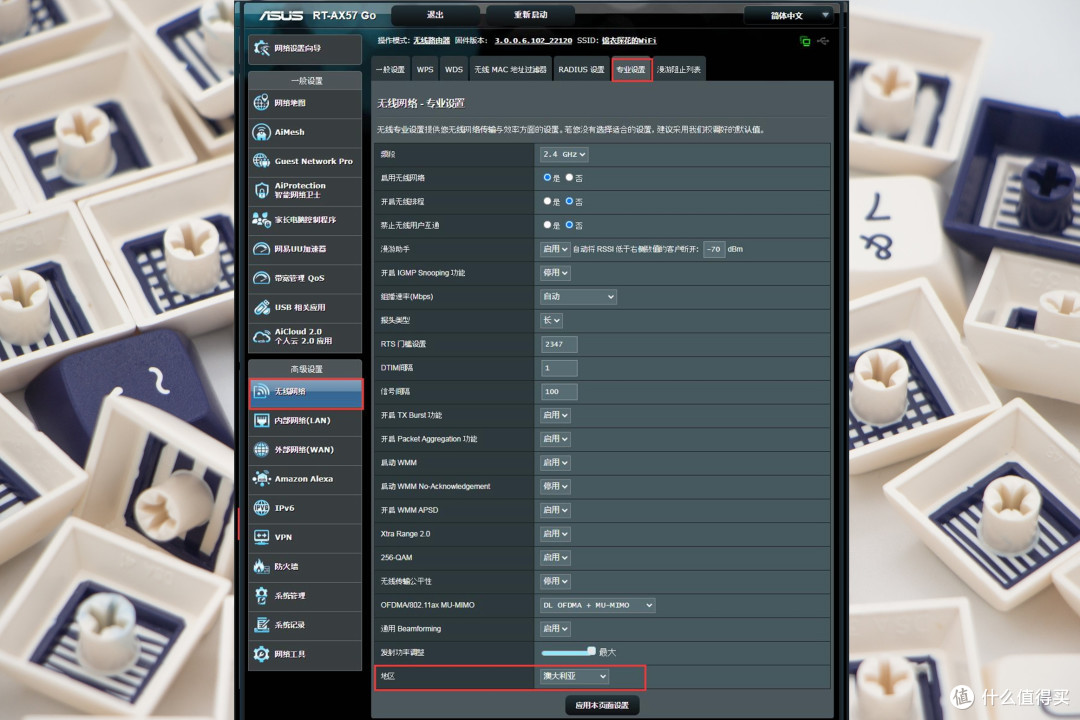Screen dimensions: 1080x720
Task: Open 系统管理 administration gear icon
Action: click(261, 595)
